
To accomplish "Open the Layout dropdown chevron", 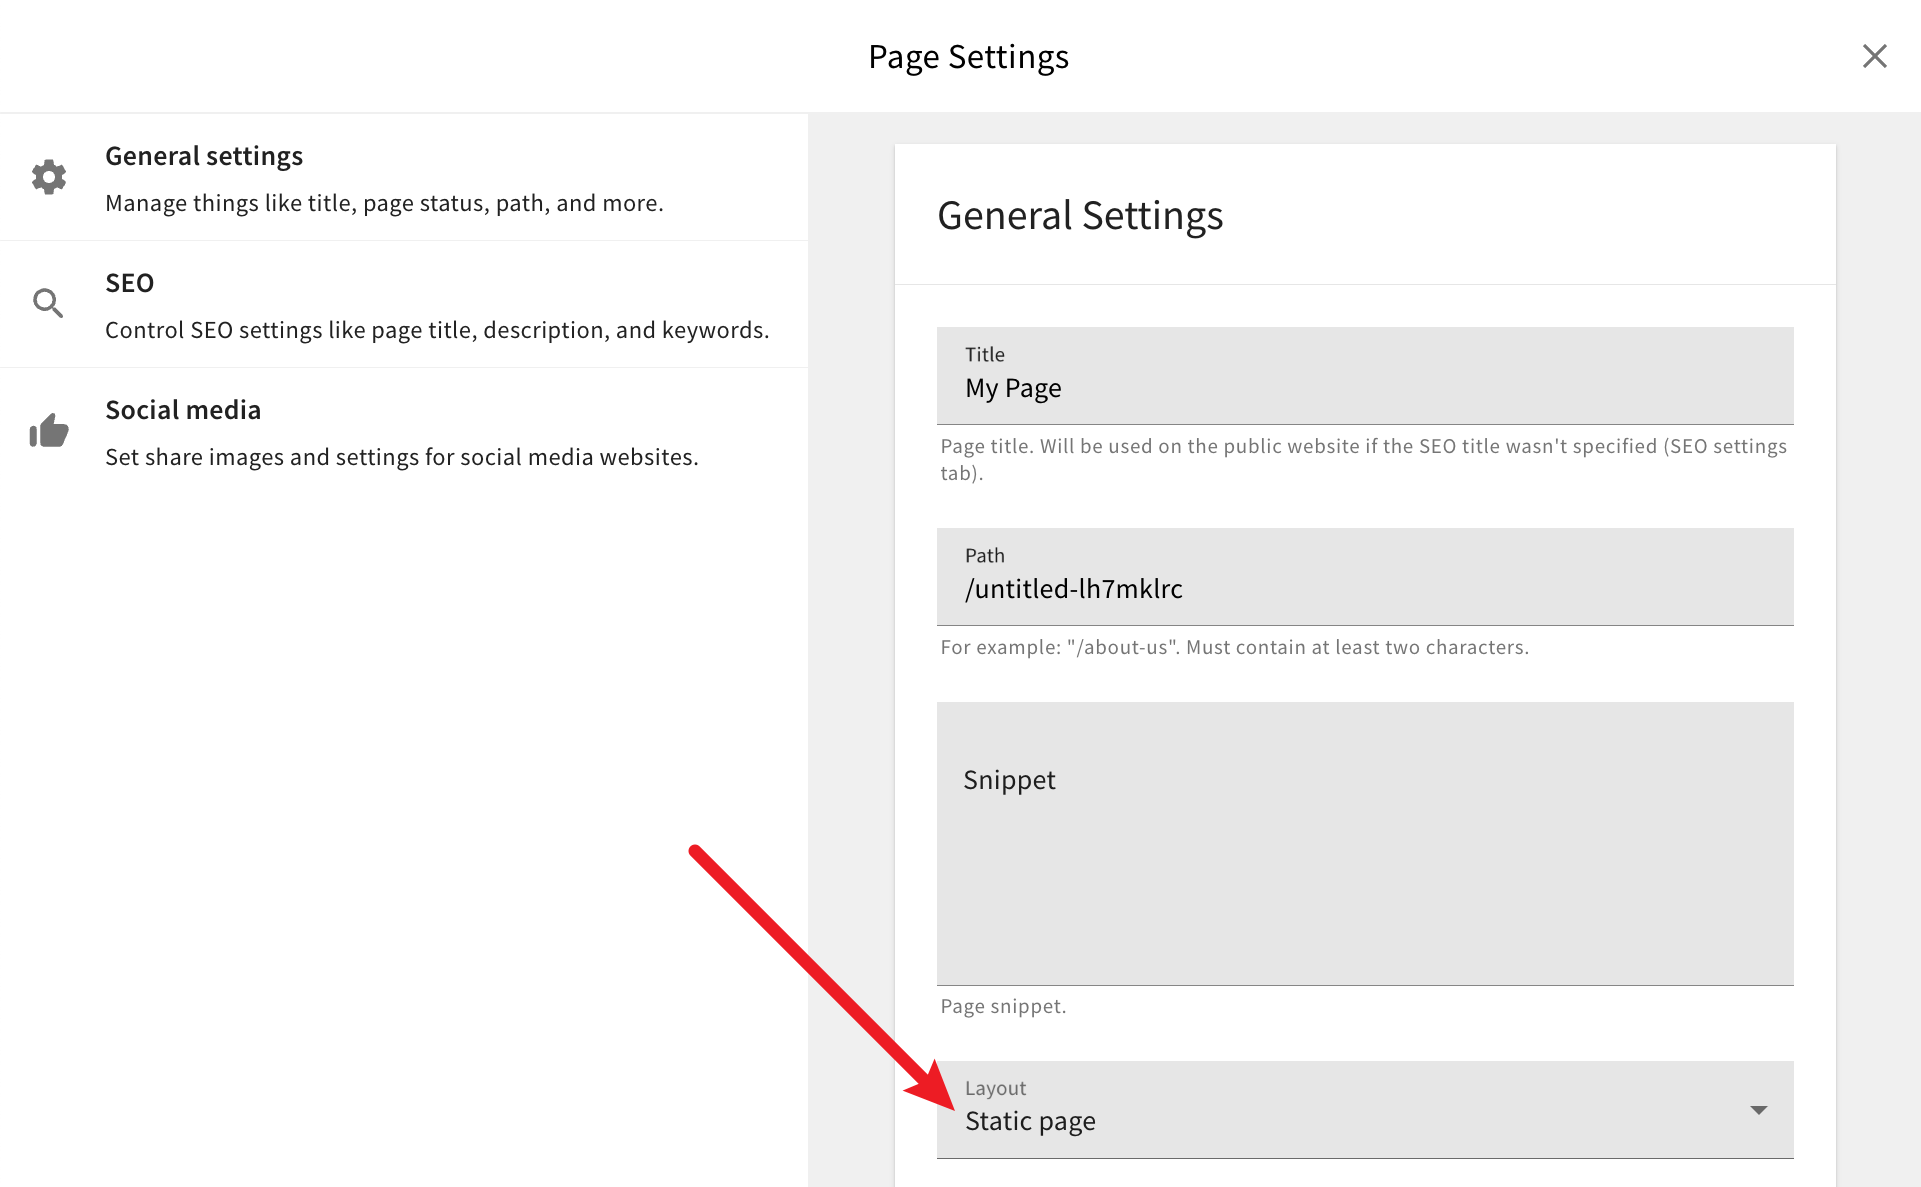I will pyautogui.click(x=1758, y=1110).
